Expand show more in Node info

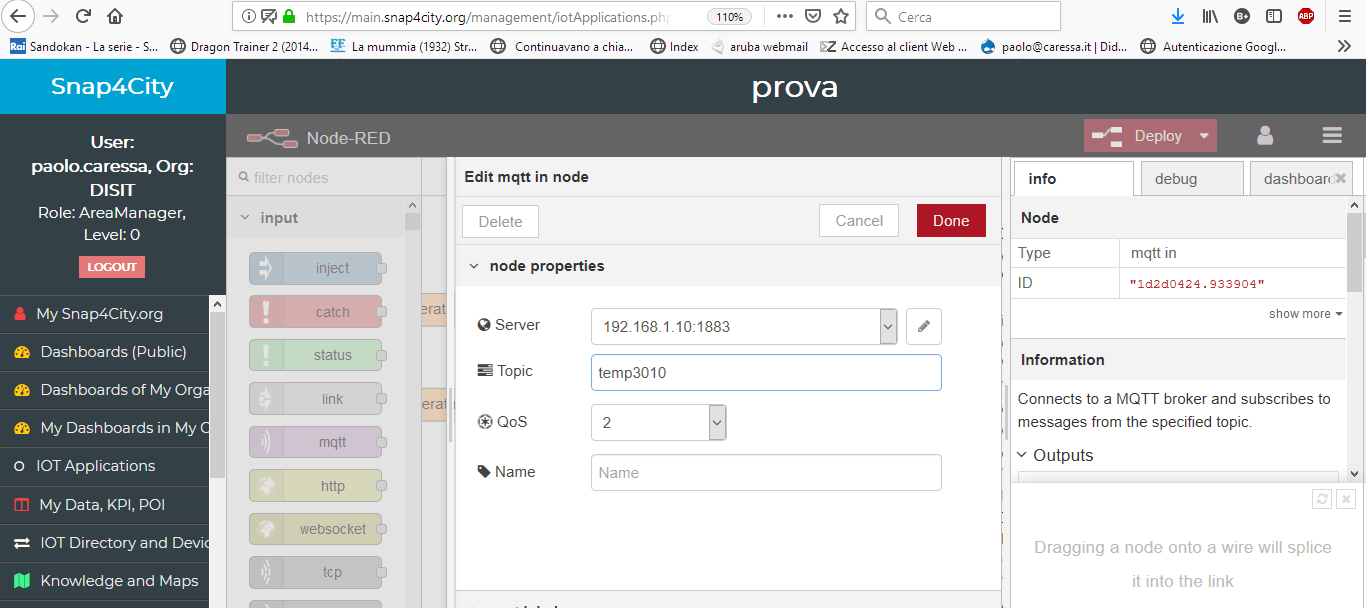(x=1305, y=314)
